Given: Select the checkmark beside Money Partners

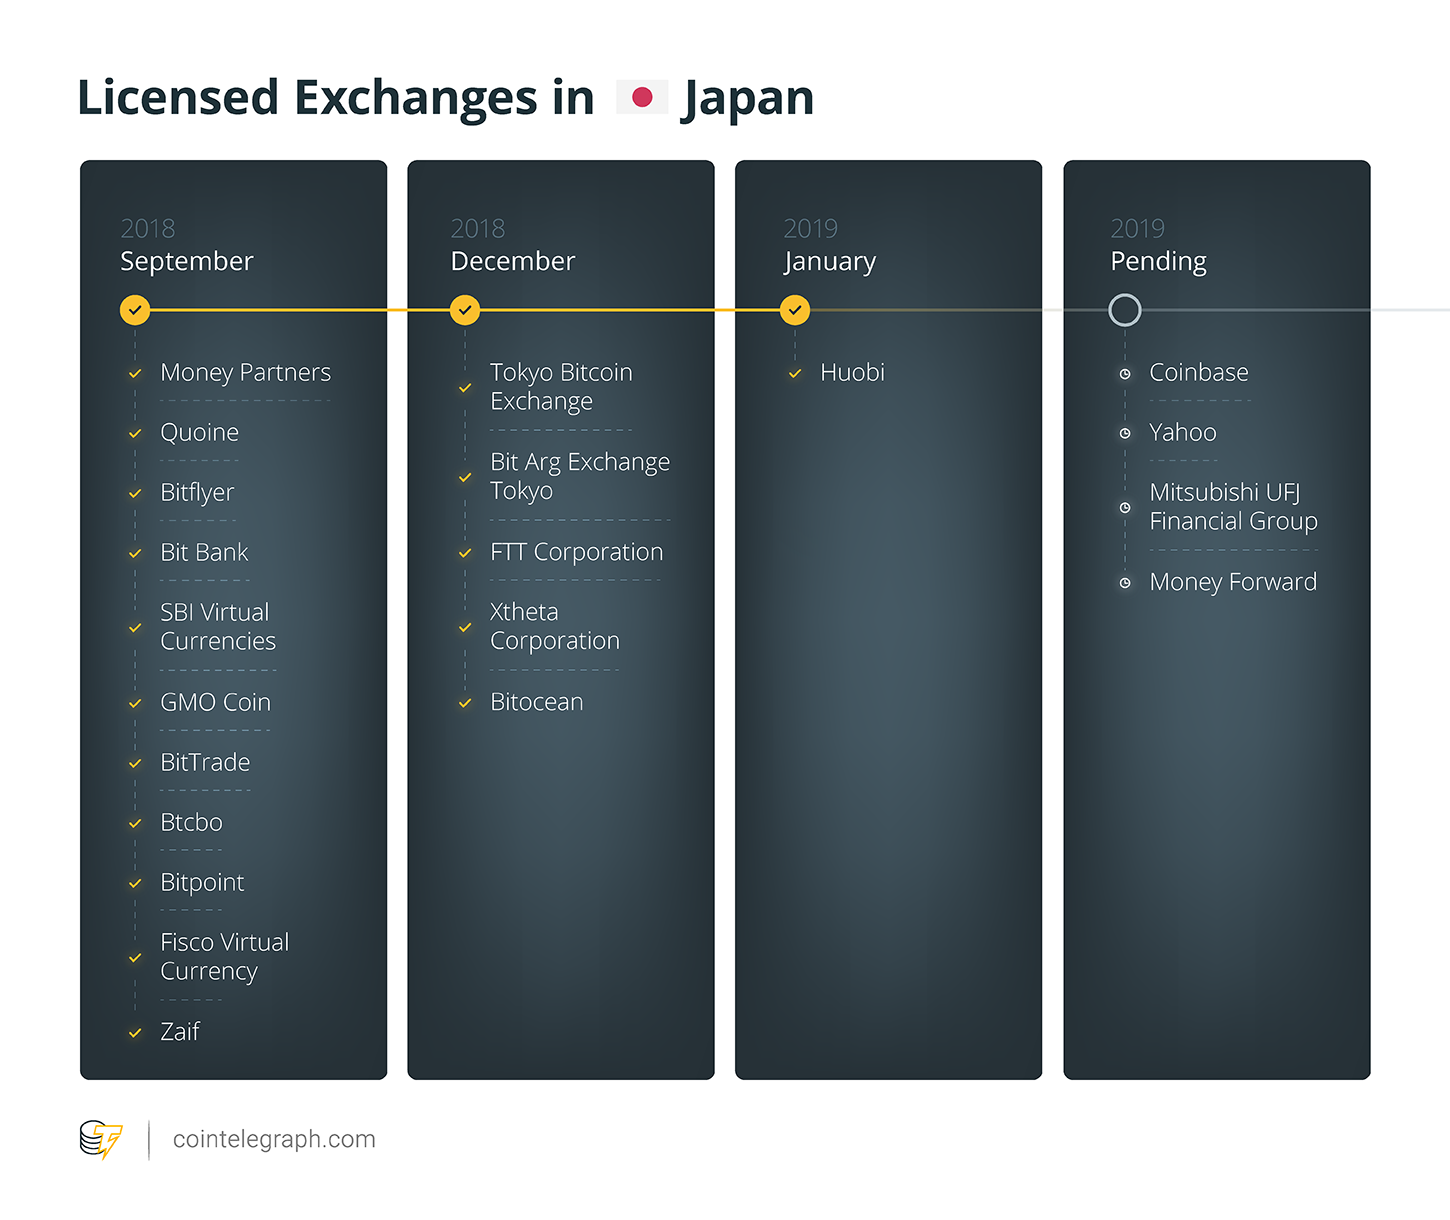Looking at the screenshot, I should tap(135, 373).
